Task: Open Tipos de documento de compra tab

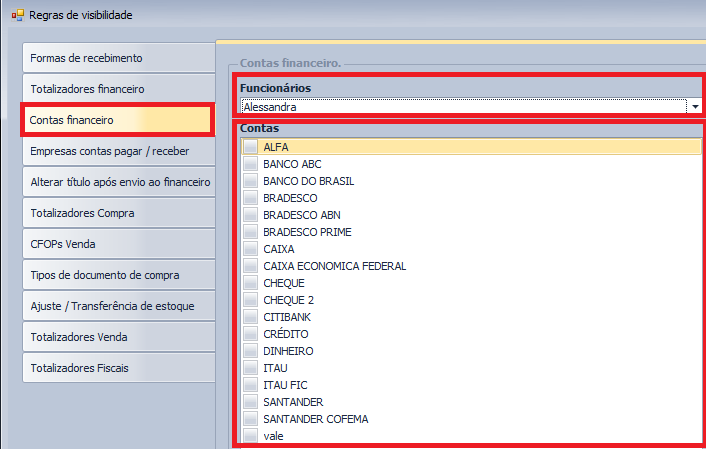Action: tap(119, 275)
